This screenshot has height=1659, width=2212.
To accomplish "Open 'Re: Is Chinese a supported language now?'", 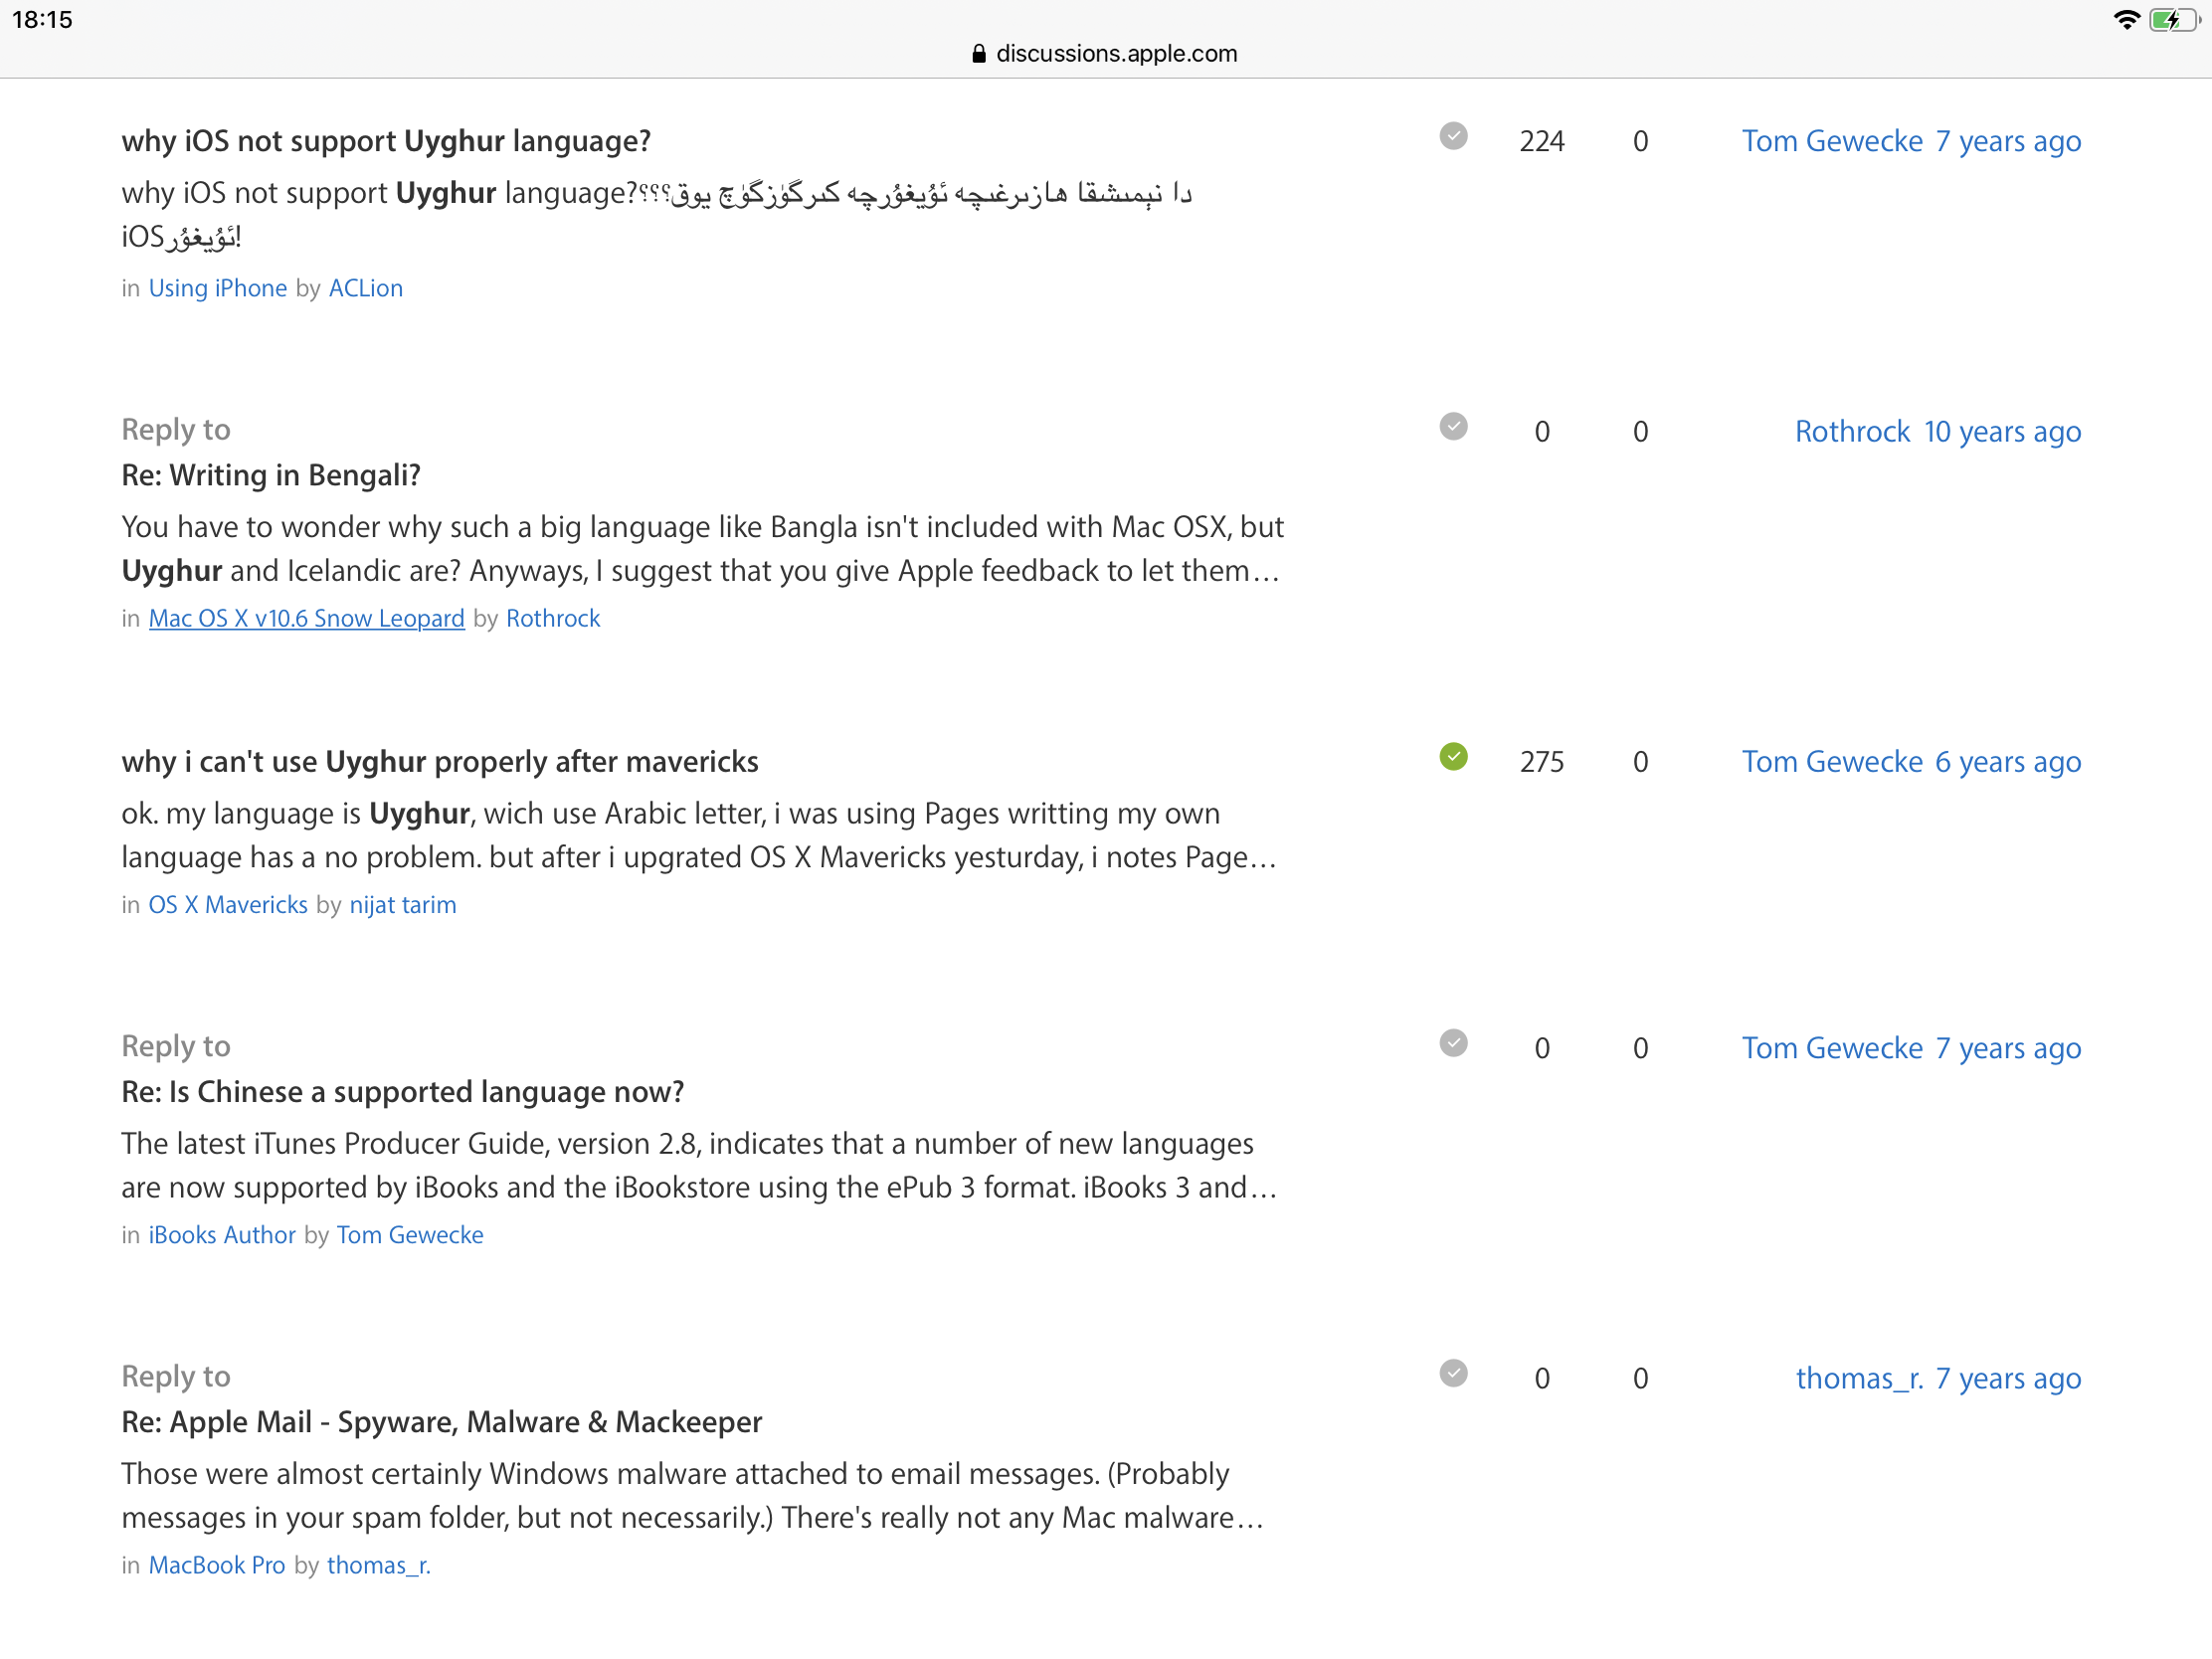I will [x=403, y=1092].
